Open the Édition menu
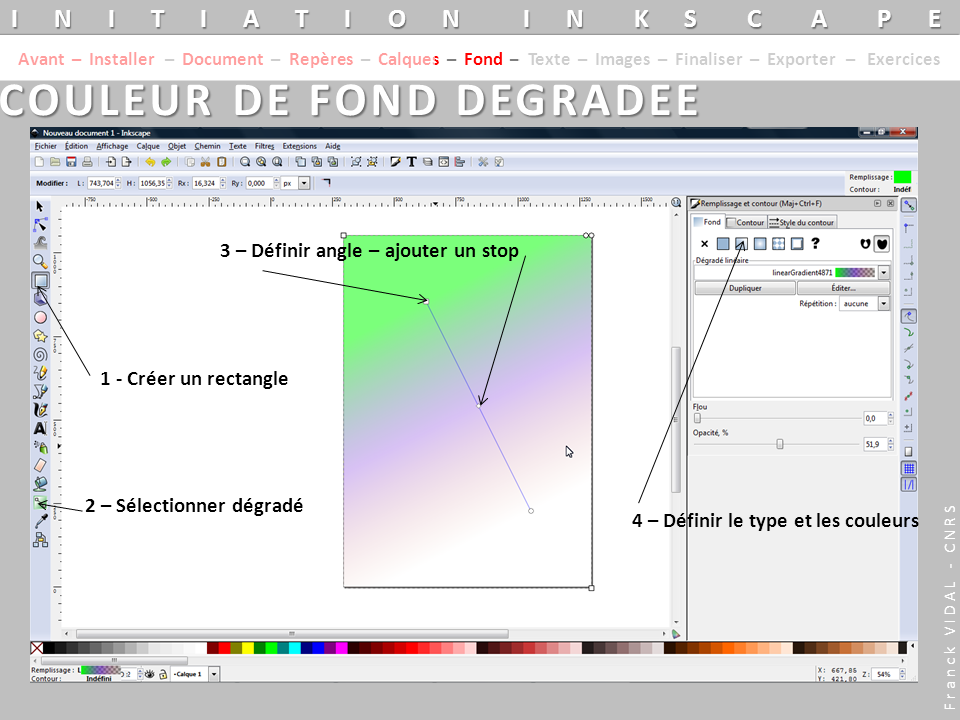Screen dimensions: 960x720 77,146
